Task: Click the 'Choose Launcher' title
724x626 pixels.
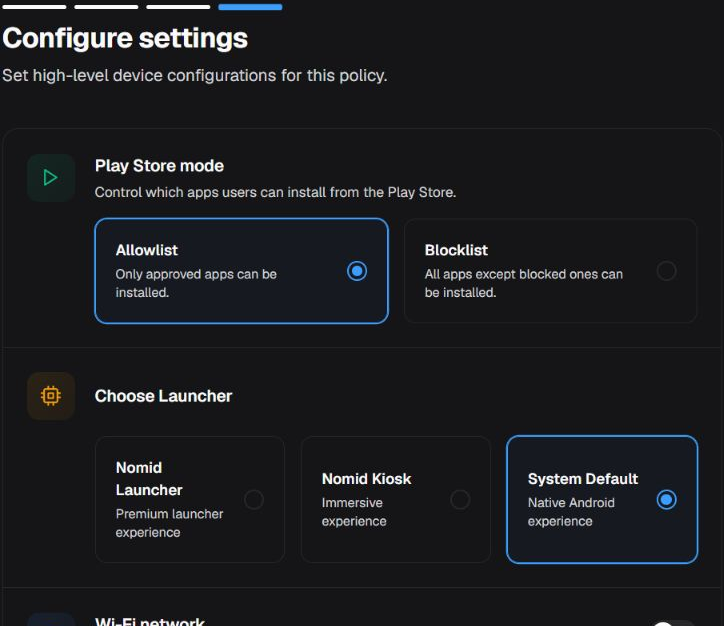Action: [163, 396]
